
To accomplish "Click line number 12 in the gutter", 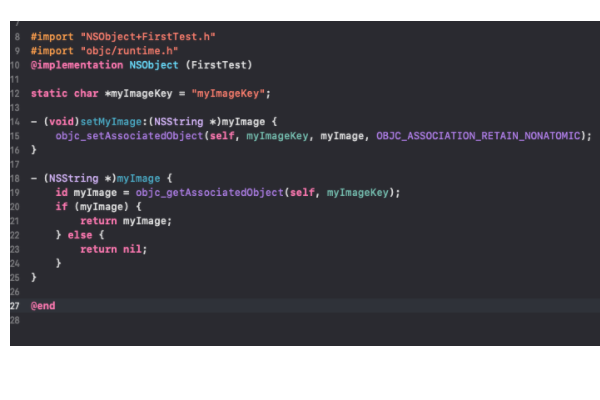I will point(15,93).
